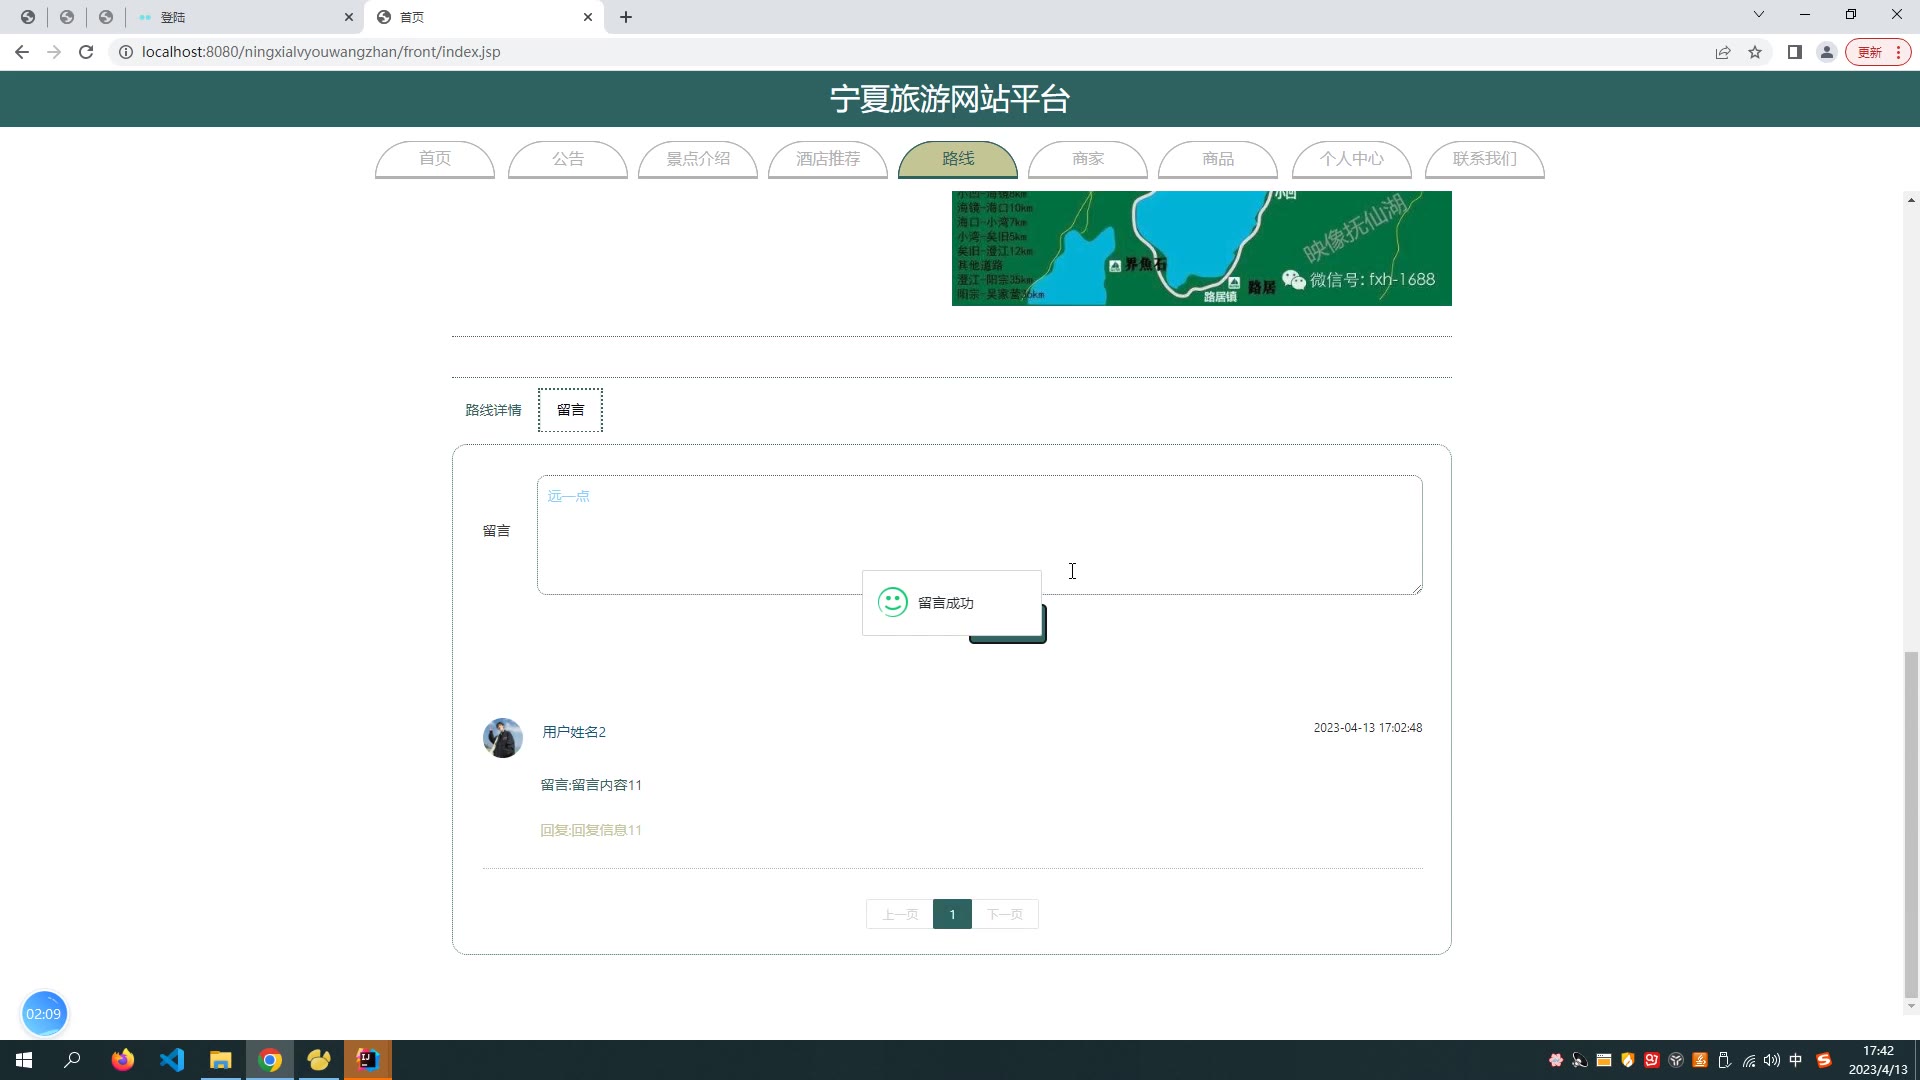
Task: View site information icon in address bar
Action: (126, 52)
